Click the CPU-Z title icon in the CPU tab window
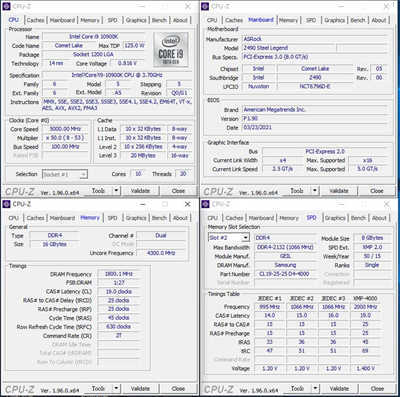The image size is (400, 397). pos(7,6)
